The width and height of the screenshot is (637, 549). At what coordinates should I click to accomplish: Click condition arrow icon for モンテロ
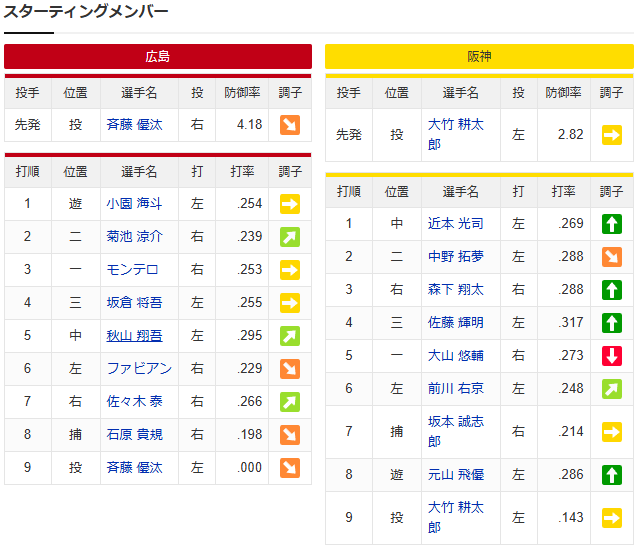[x=290, y=270]
